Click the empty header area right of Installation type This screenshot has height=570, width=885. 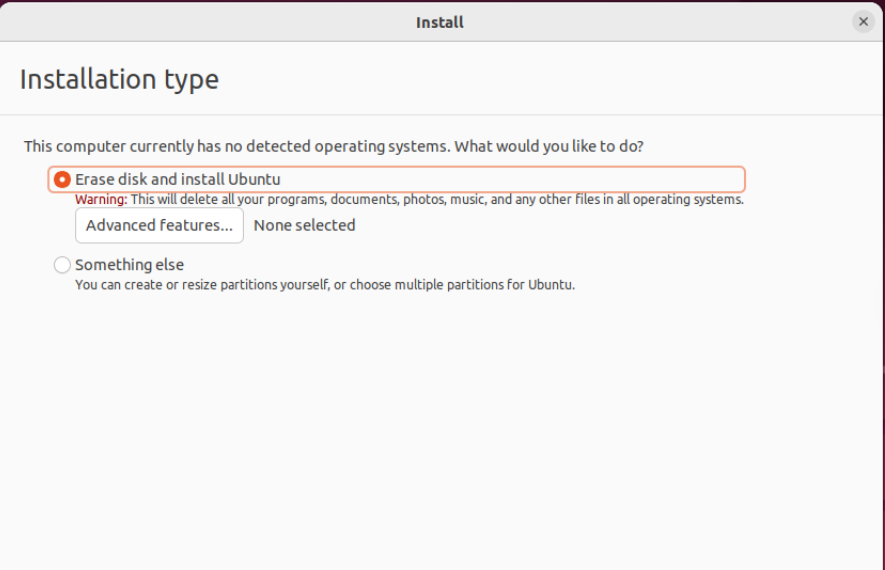(x=550, y=79)
